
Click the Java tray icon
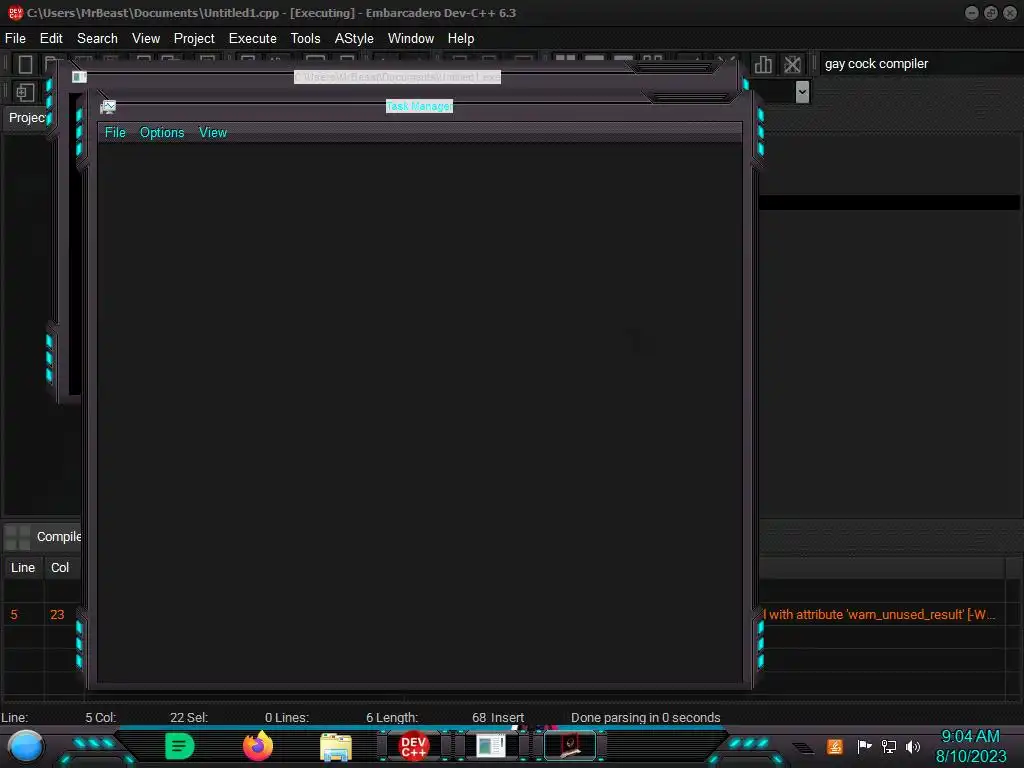[835, 746]
